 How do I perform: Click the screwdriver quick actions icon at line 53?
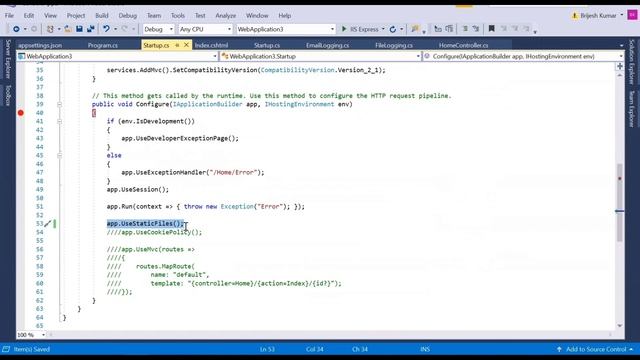click(x=48, y=224)
